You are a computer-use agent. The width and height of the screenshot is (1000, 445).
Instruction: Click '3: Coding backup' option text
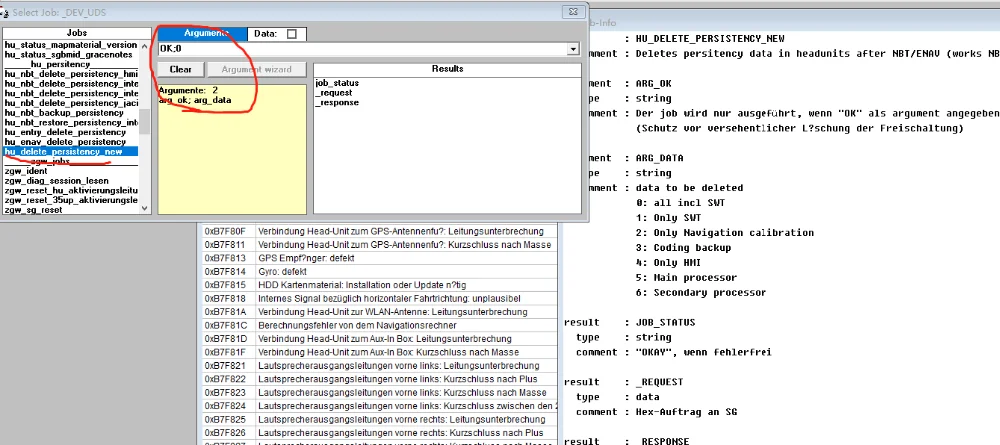coord(683,247)
